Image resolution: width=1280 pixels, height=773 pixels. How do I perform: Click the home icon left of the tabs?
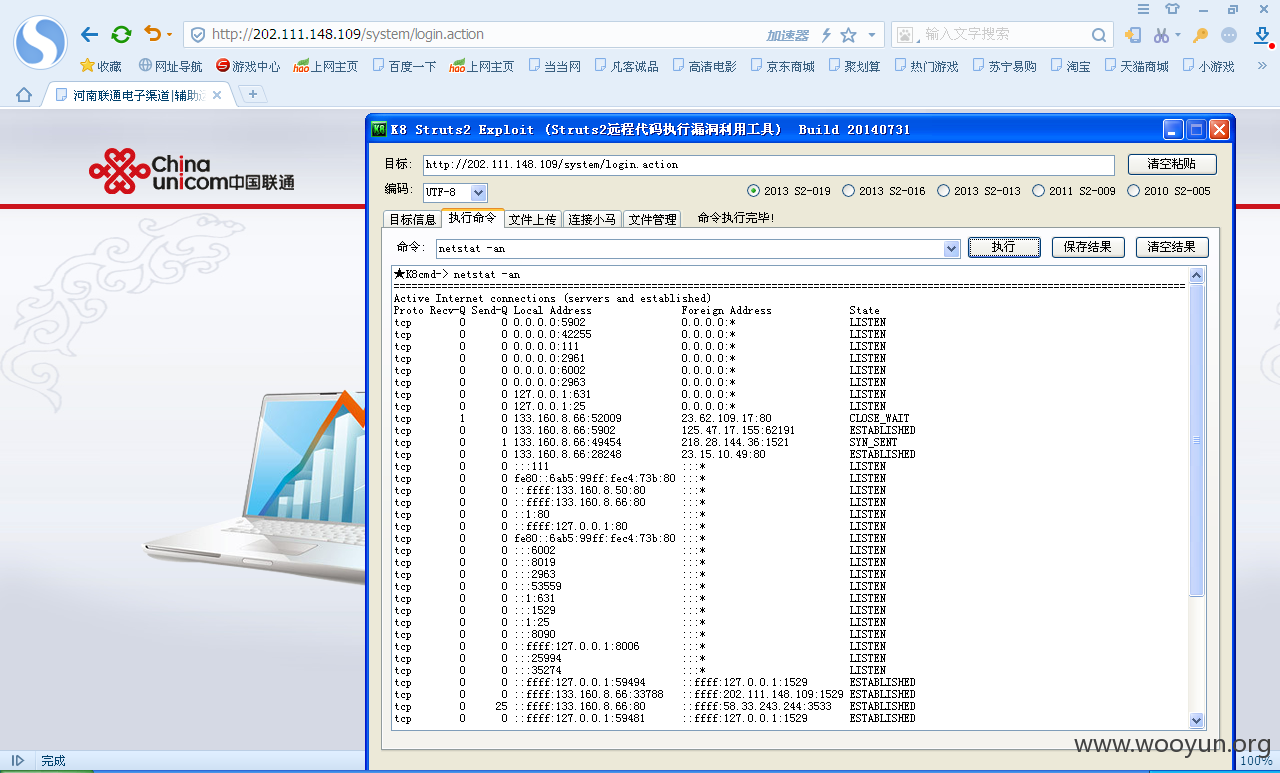(24, 95)
